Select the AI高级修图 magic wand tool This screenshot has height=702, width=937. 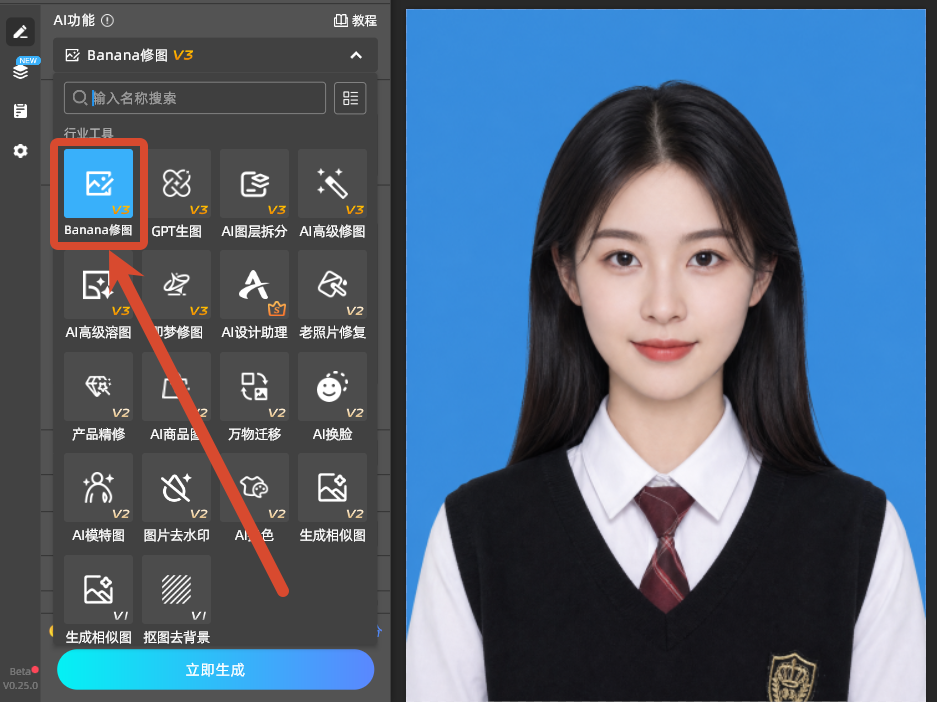(332, 183)
